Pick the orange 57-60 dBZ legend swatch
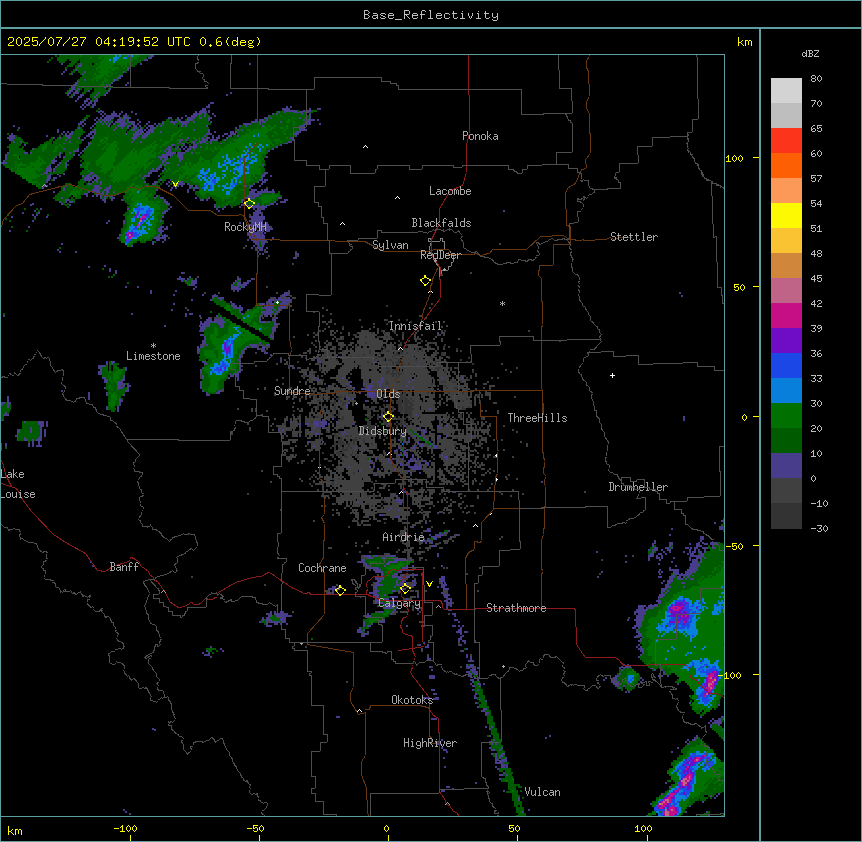This screenshot has height=842, width=862. (786, 165)
